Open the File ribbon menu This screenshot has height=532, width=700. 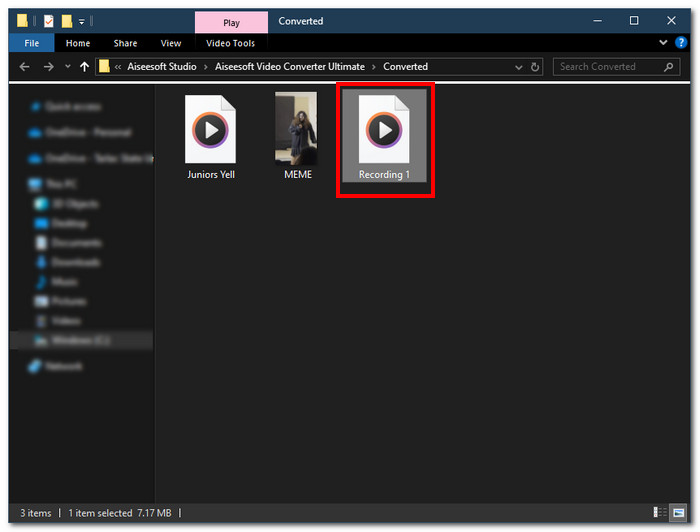pyautogui.click(x=32, y=43)
